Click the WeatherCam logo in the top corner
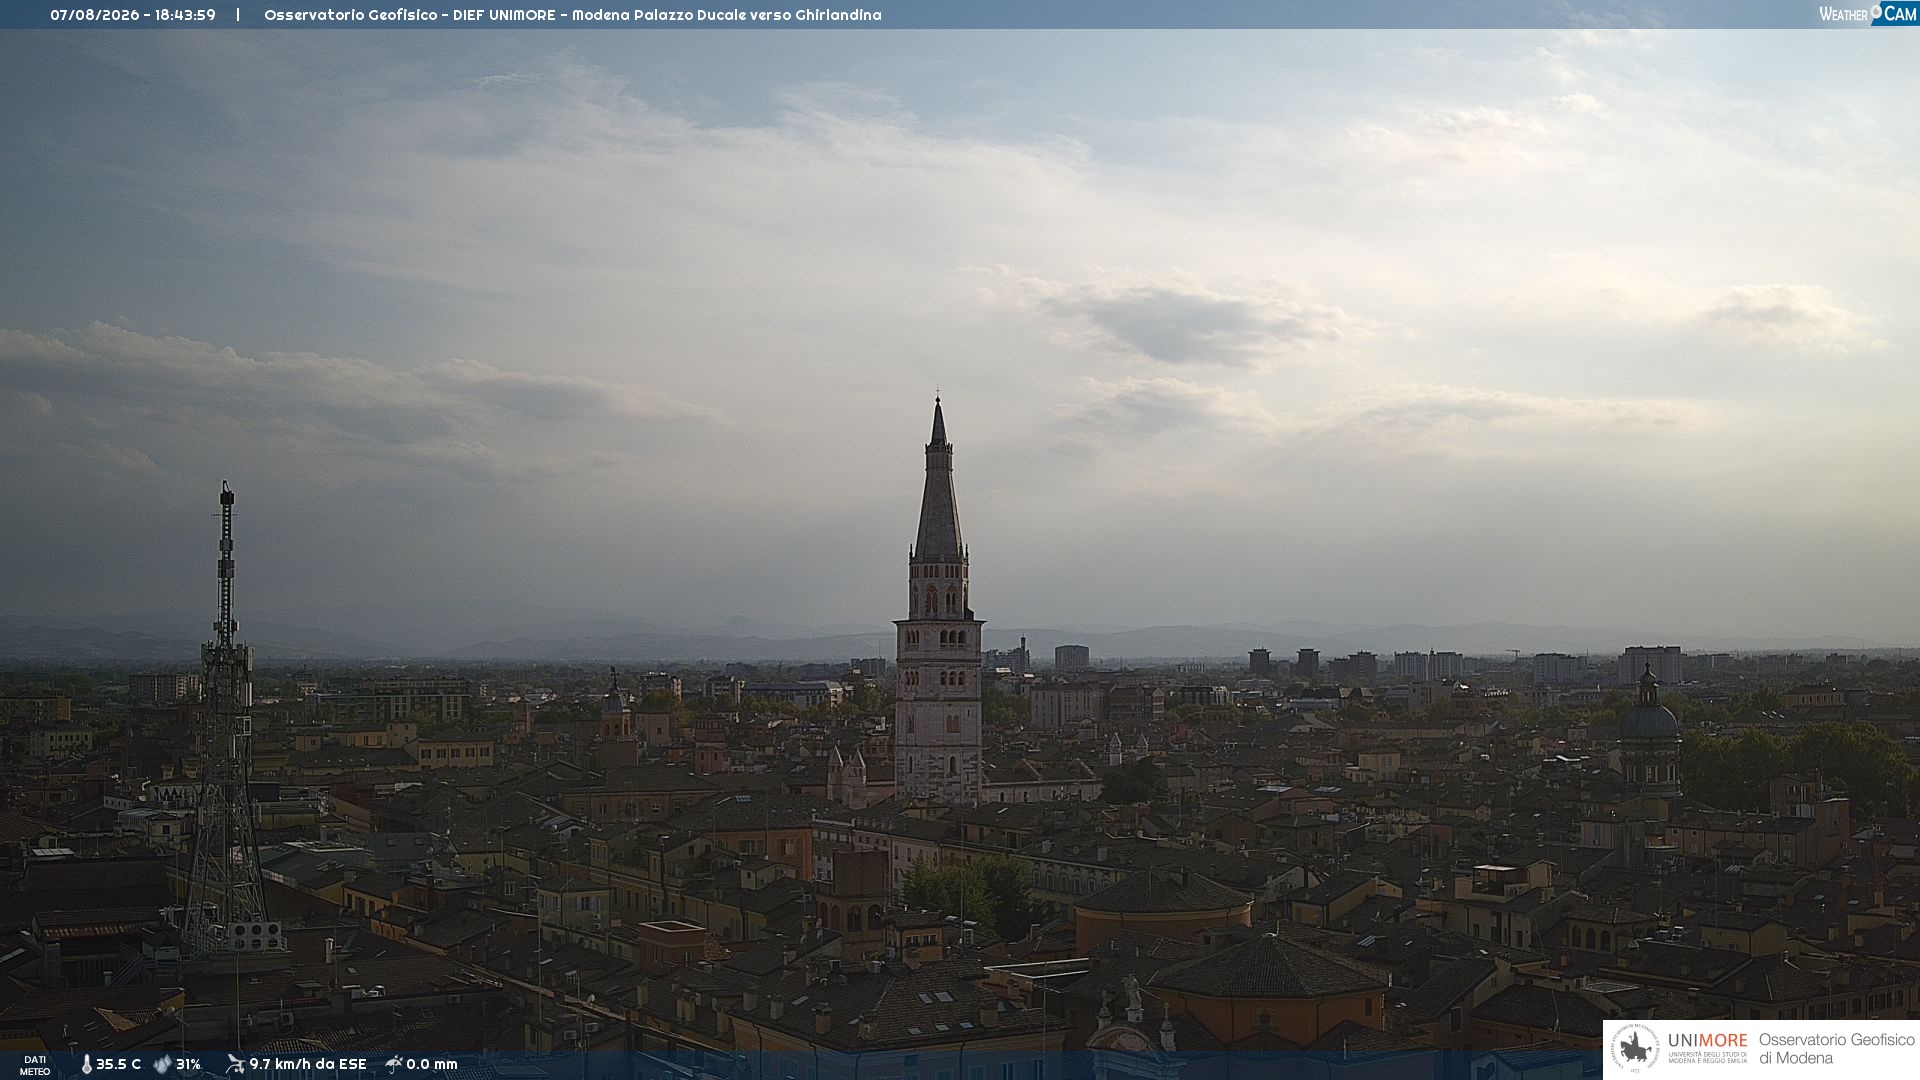The height and width of the screenshot is (1080, 1920). click(x=1868, y=14)
